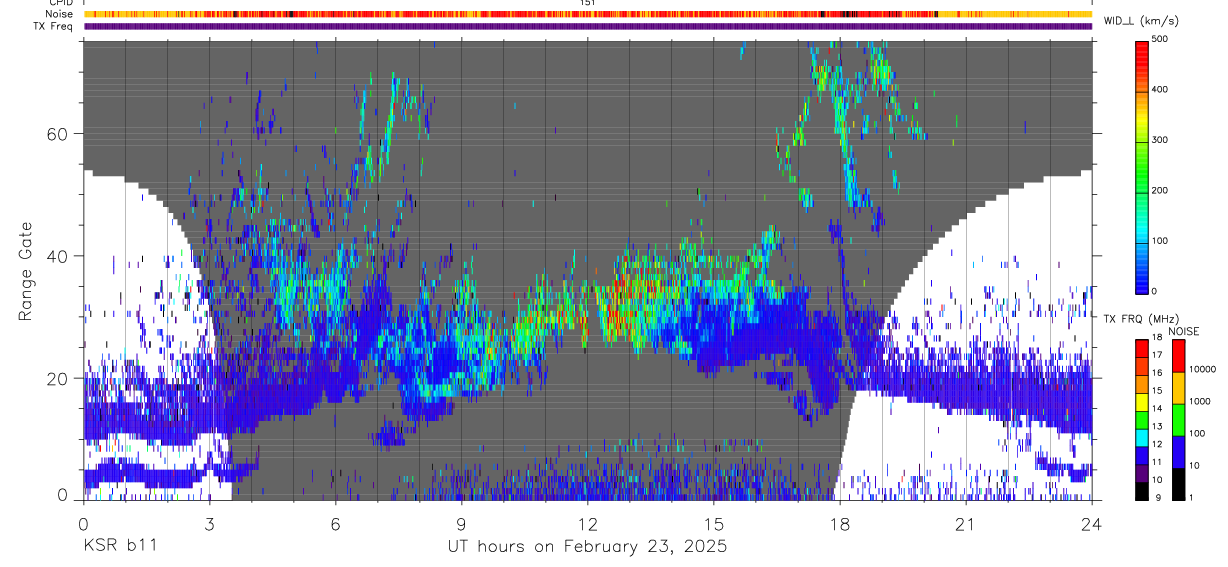This screenshot has height=567, width=1228.
Task: Click the 'Noise' row label at top
Action: coord(60,14)
